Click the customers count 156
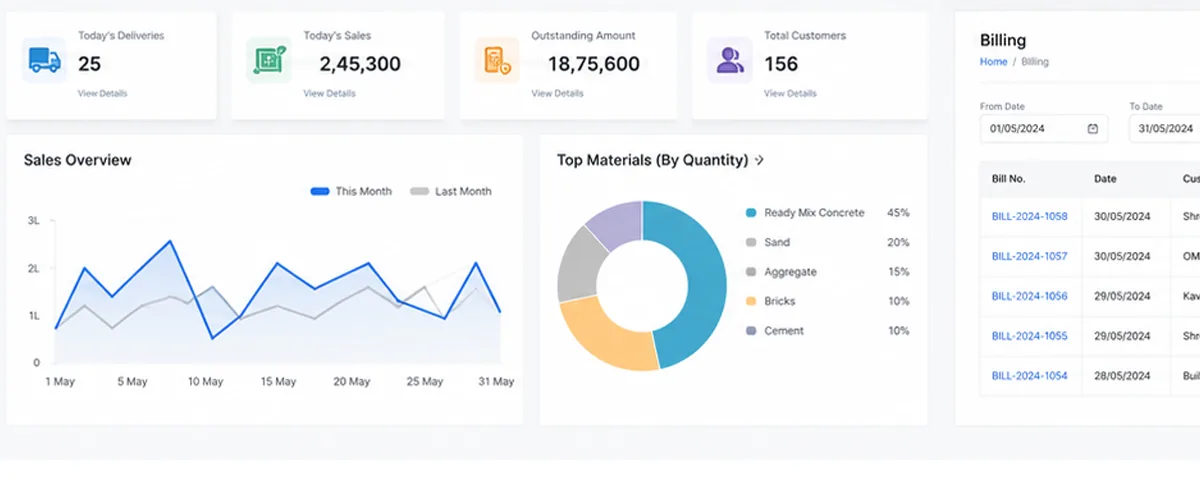Screen dimensions: 1200x500 [x=781, y=64]
